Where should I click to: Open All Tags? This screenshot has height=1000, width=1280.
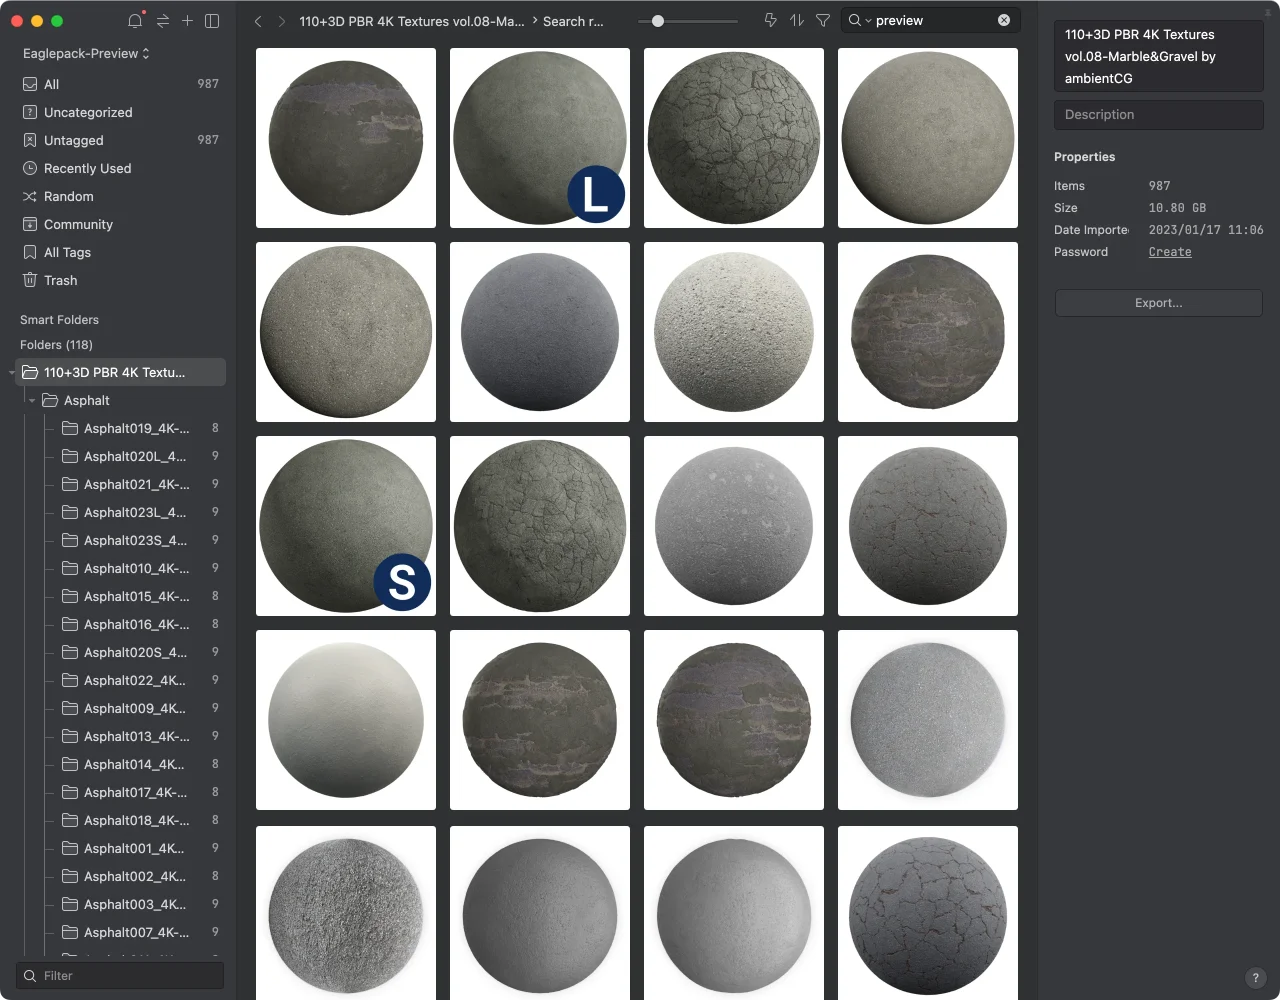tap(120, 252)
